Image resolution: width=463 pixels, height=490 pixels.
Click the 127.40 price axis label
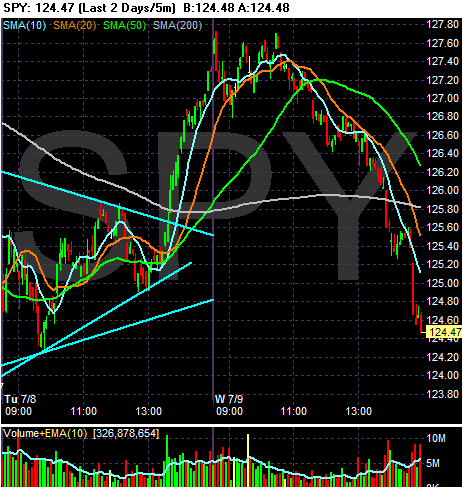click(x=442, y=61)
